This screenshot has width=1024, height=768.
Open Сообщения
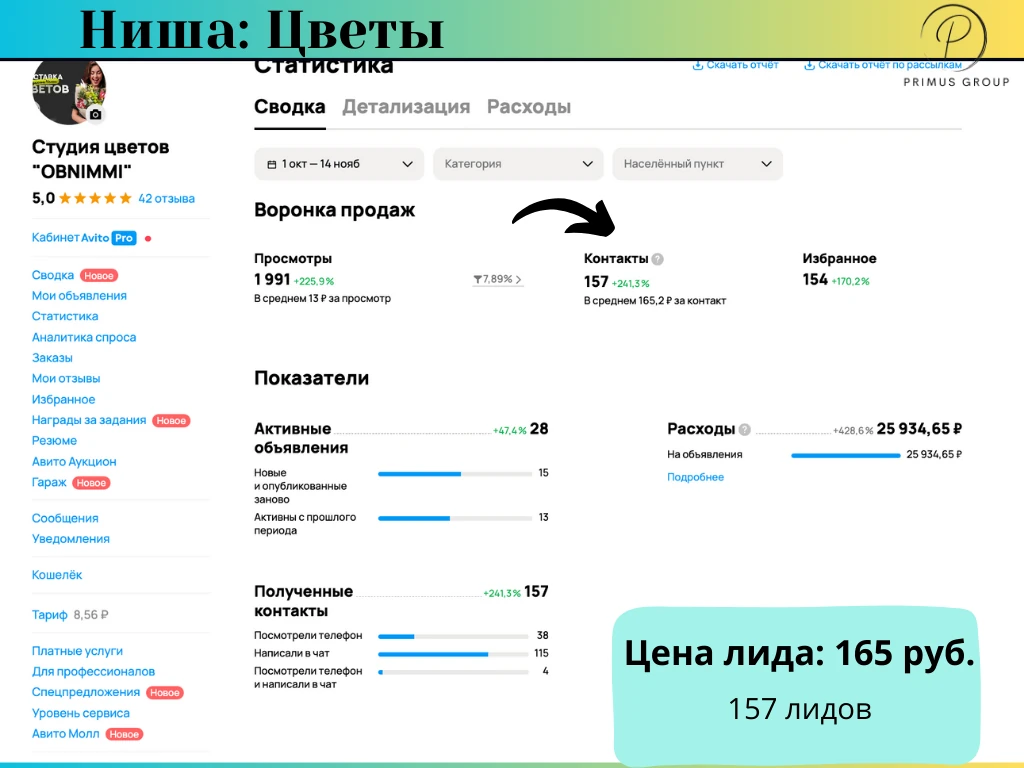point(65,519)
